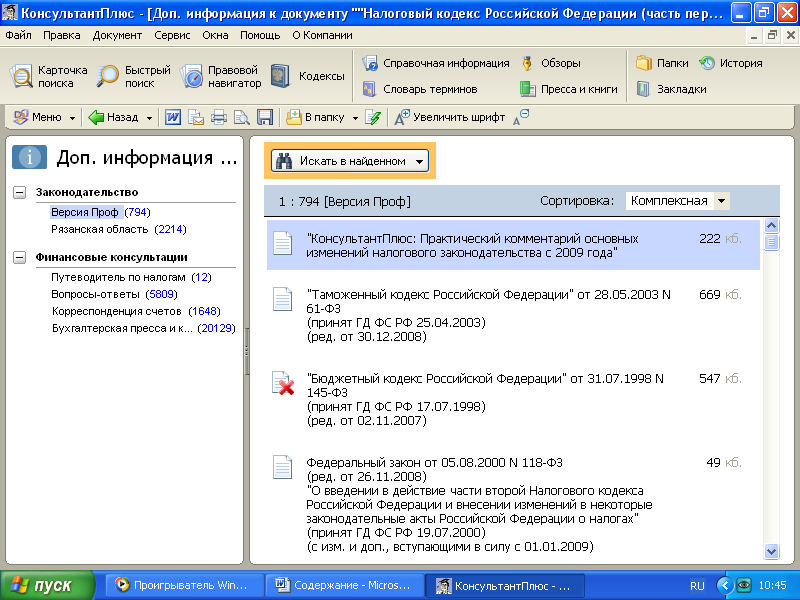
Task: Open Пресса и книги
Action: coord(569,89)
